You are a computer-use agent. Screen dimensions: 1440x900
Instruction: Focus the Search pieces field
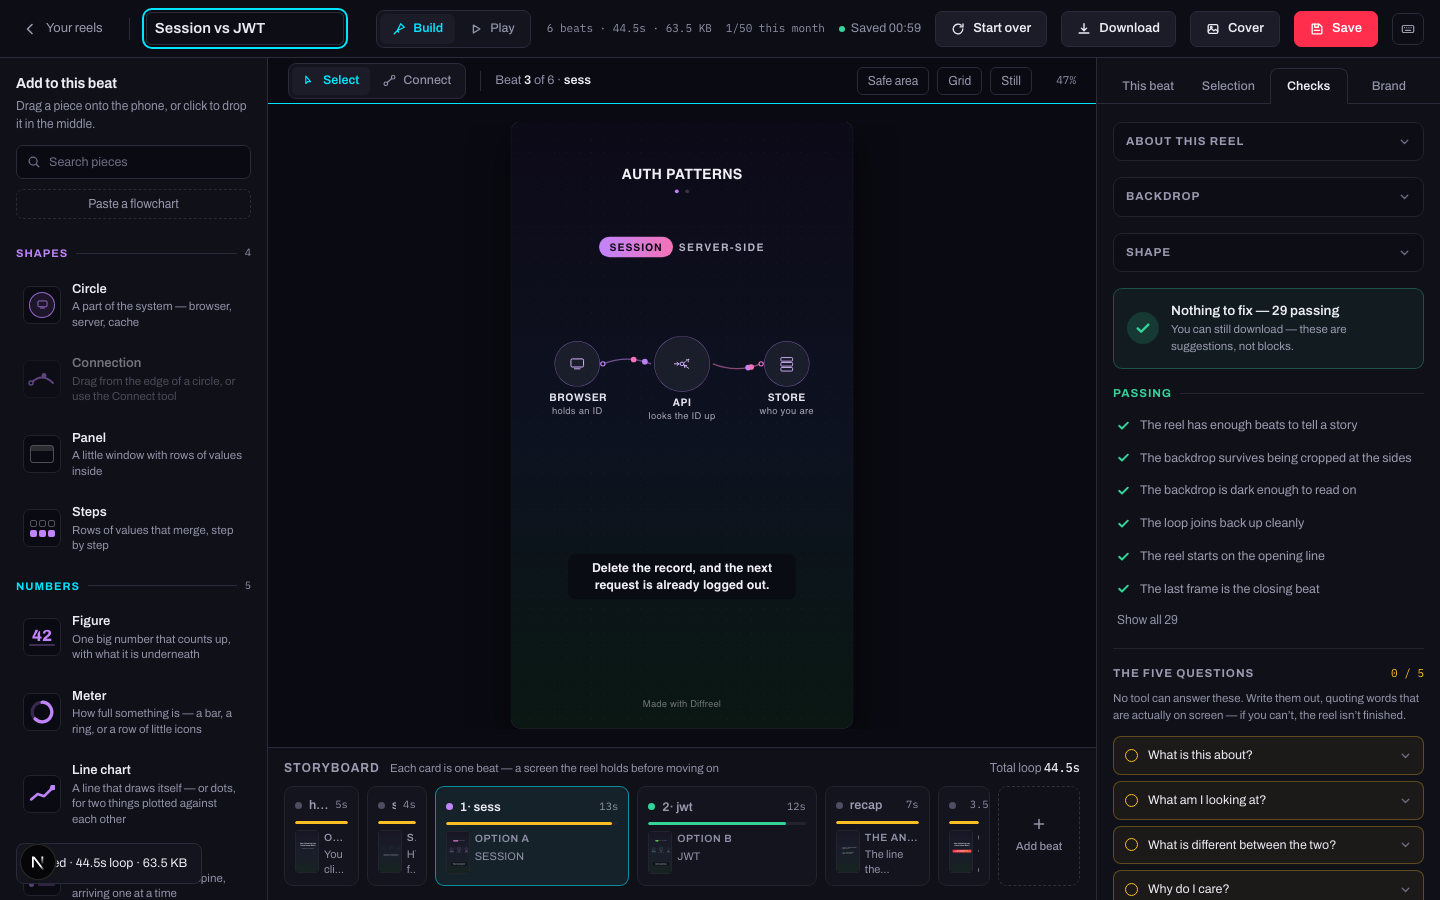(134, 162)
